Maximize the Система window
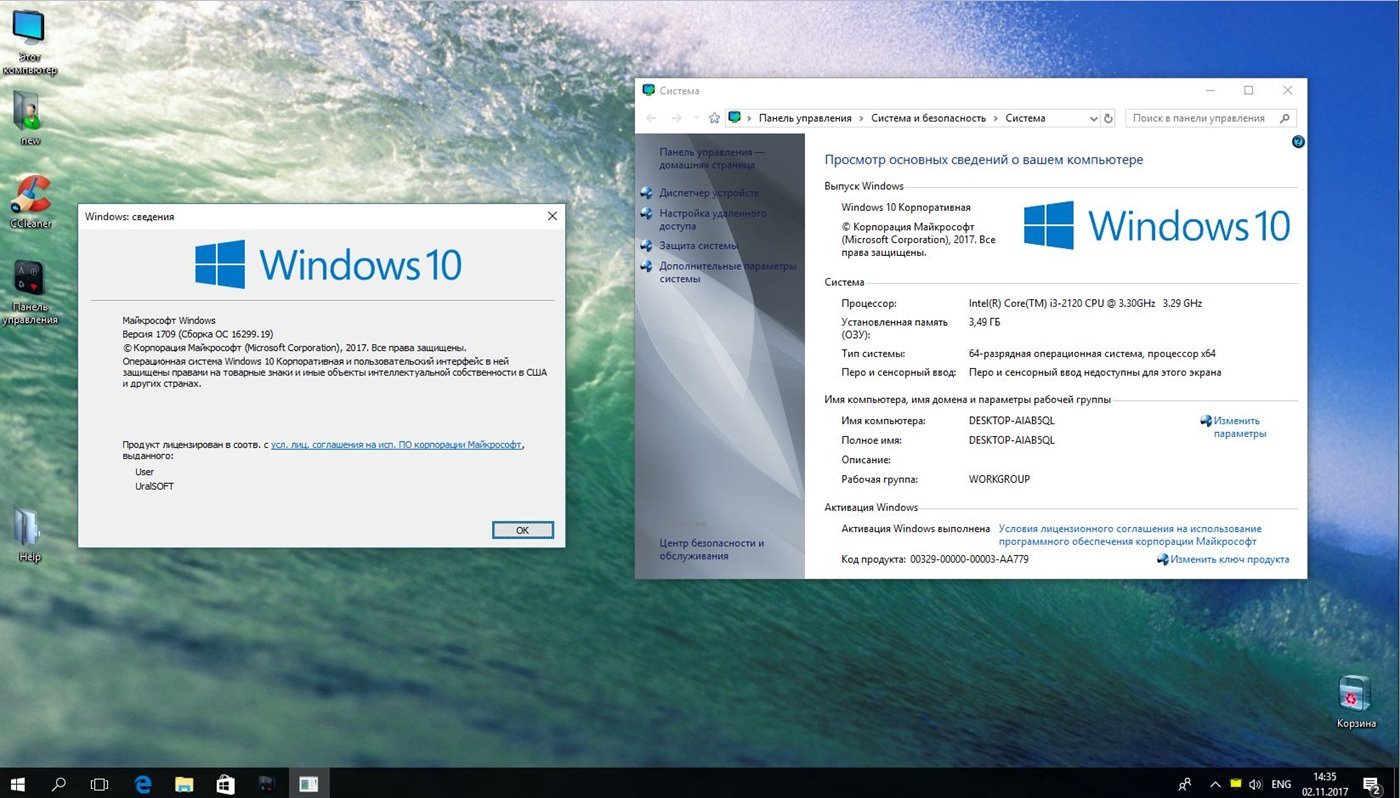 [1249, 90]
